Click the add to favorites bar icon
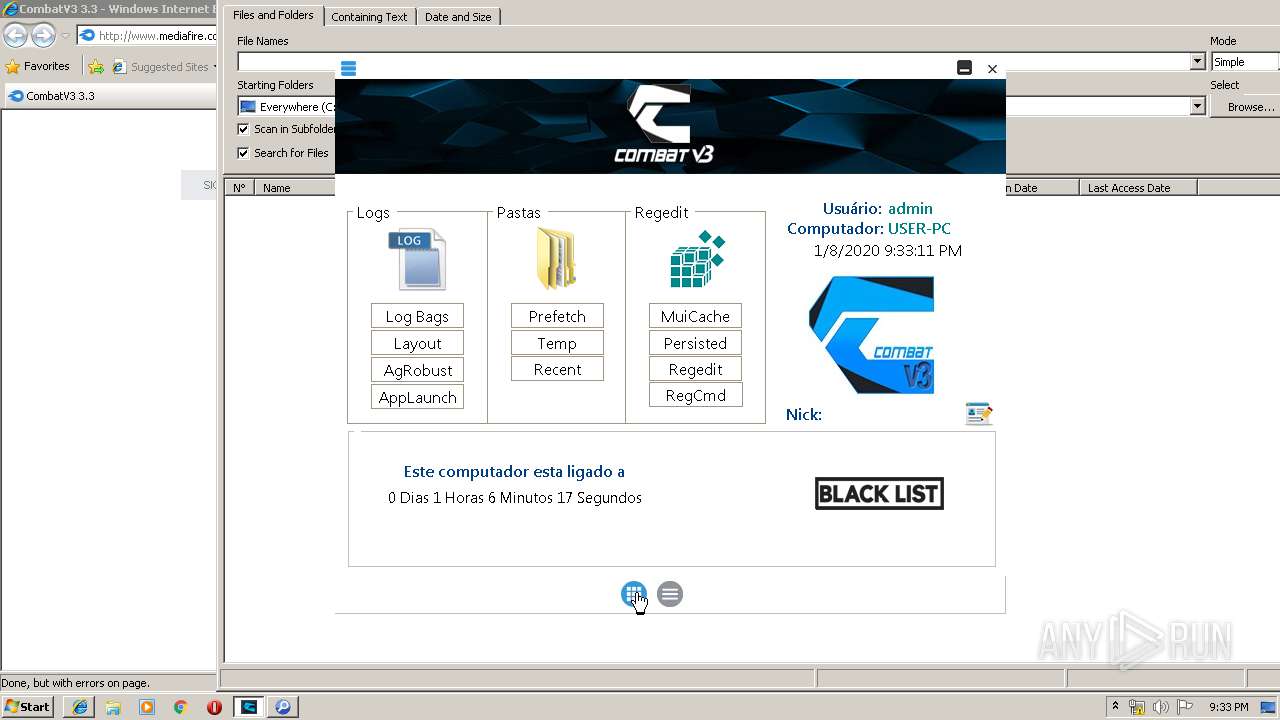Image resolution: width=1280 pixels, height=720 pixels. (x=96, y=67)
